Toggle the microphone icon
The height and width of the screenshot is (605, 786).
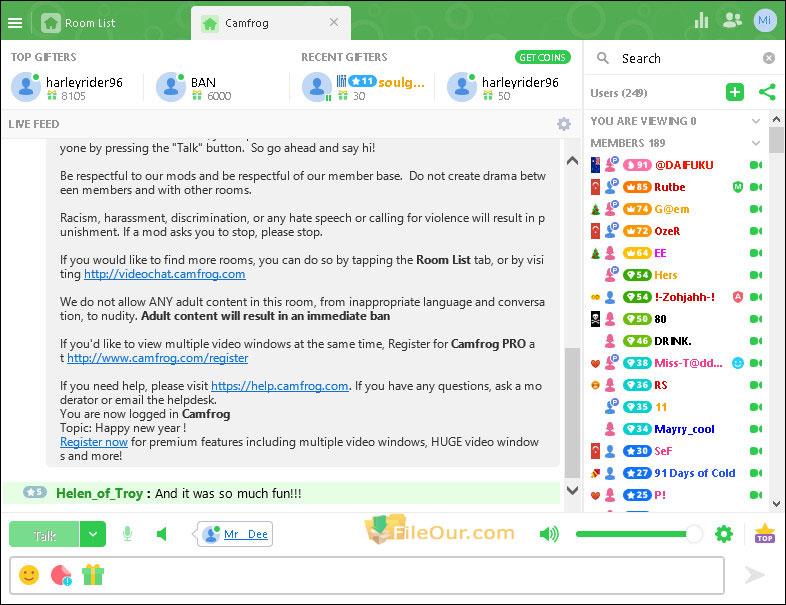pos(127,534)
